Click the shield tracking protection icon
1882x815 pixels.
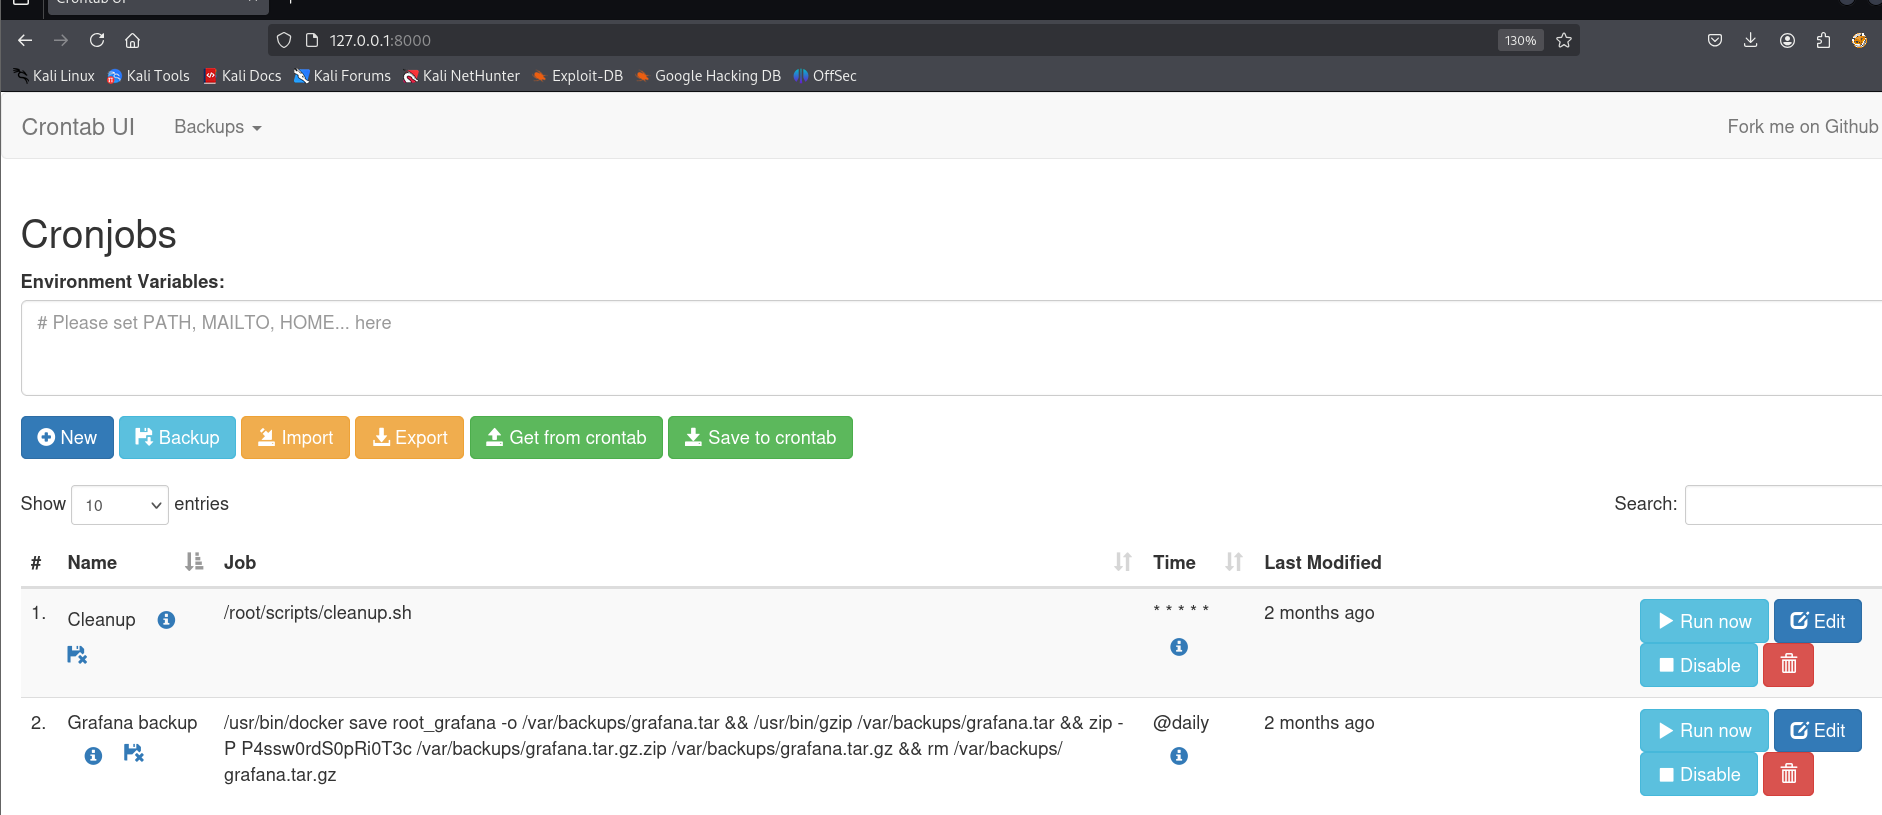click(284, 40)
